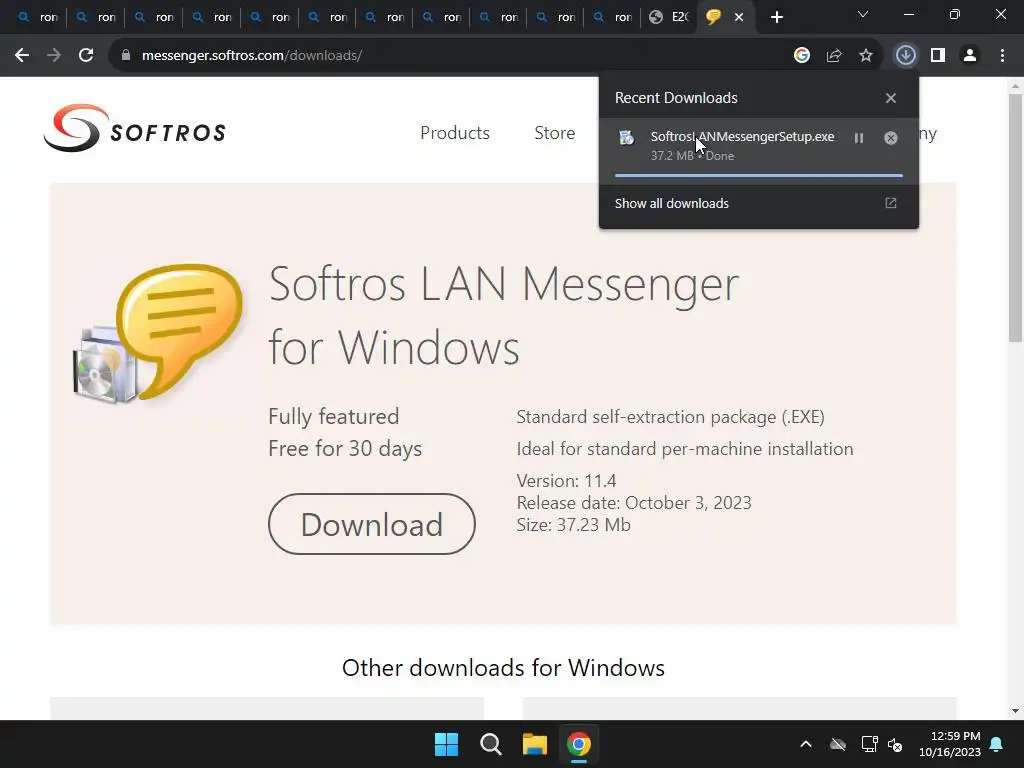The height and width of the screenshot is (768, 1024).
Task: Click the browser forward arrow
Action: 54,56
